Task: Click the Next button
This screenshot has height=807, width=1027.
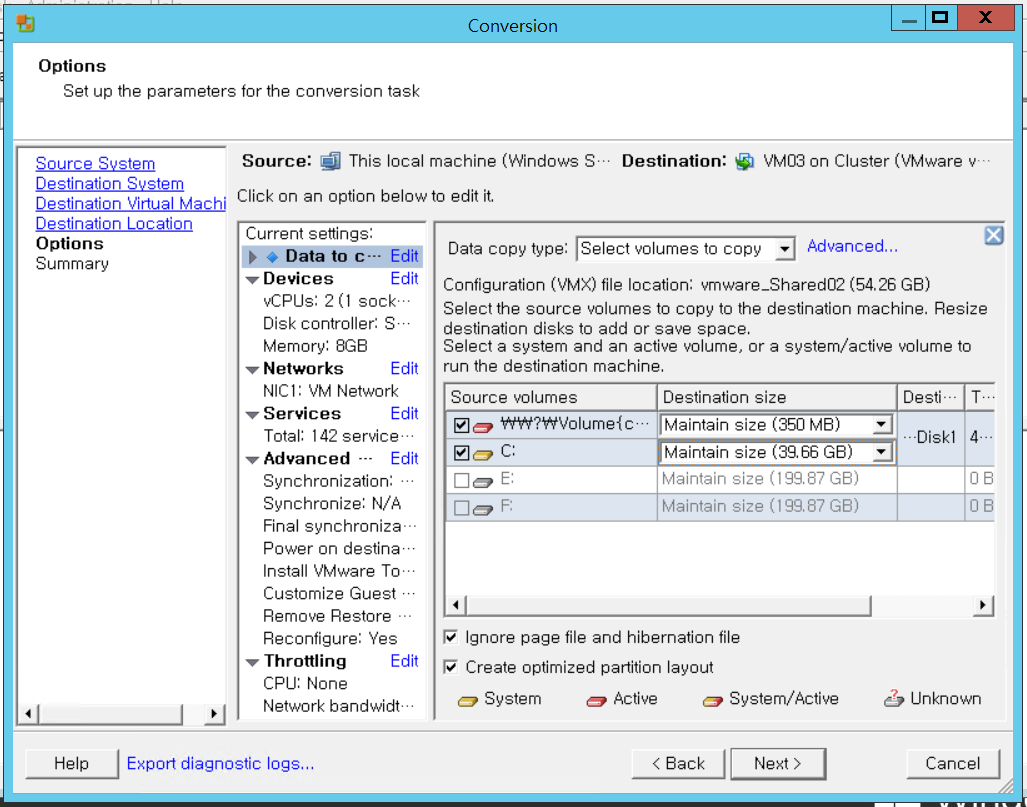Action: tap(777, 763)
